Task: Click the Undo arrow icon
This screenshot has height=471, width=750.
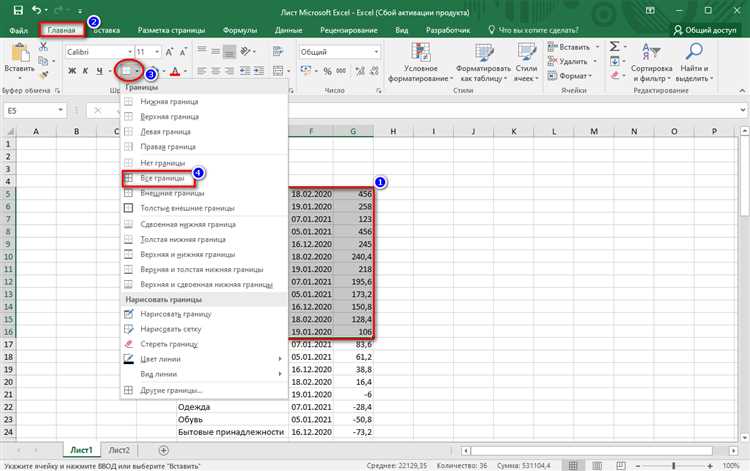Action: click(x=36, y=10)
